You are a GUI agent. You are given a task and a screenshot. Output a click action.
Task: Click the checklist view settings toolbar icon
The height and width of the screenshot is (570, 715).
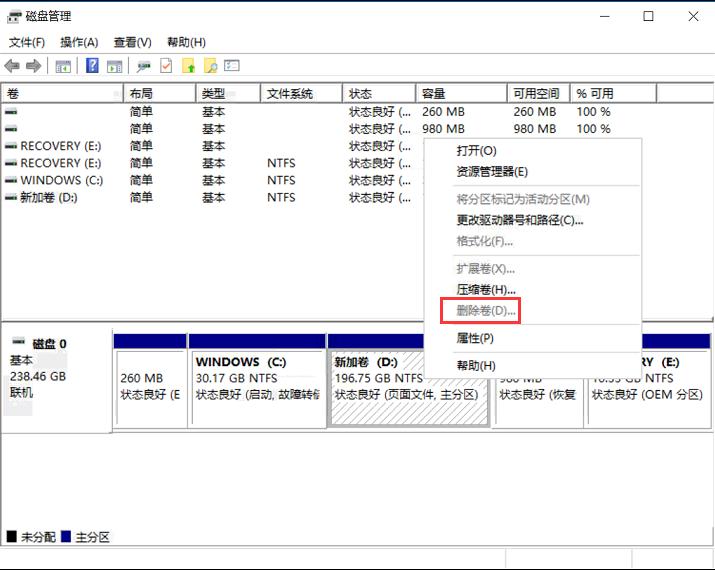[232, 66]
